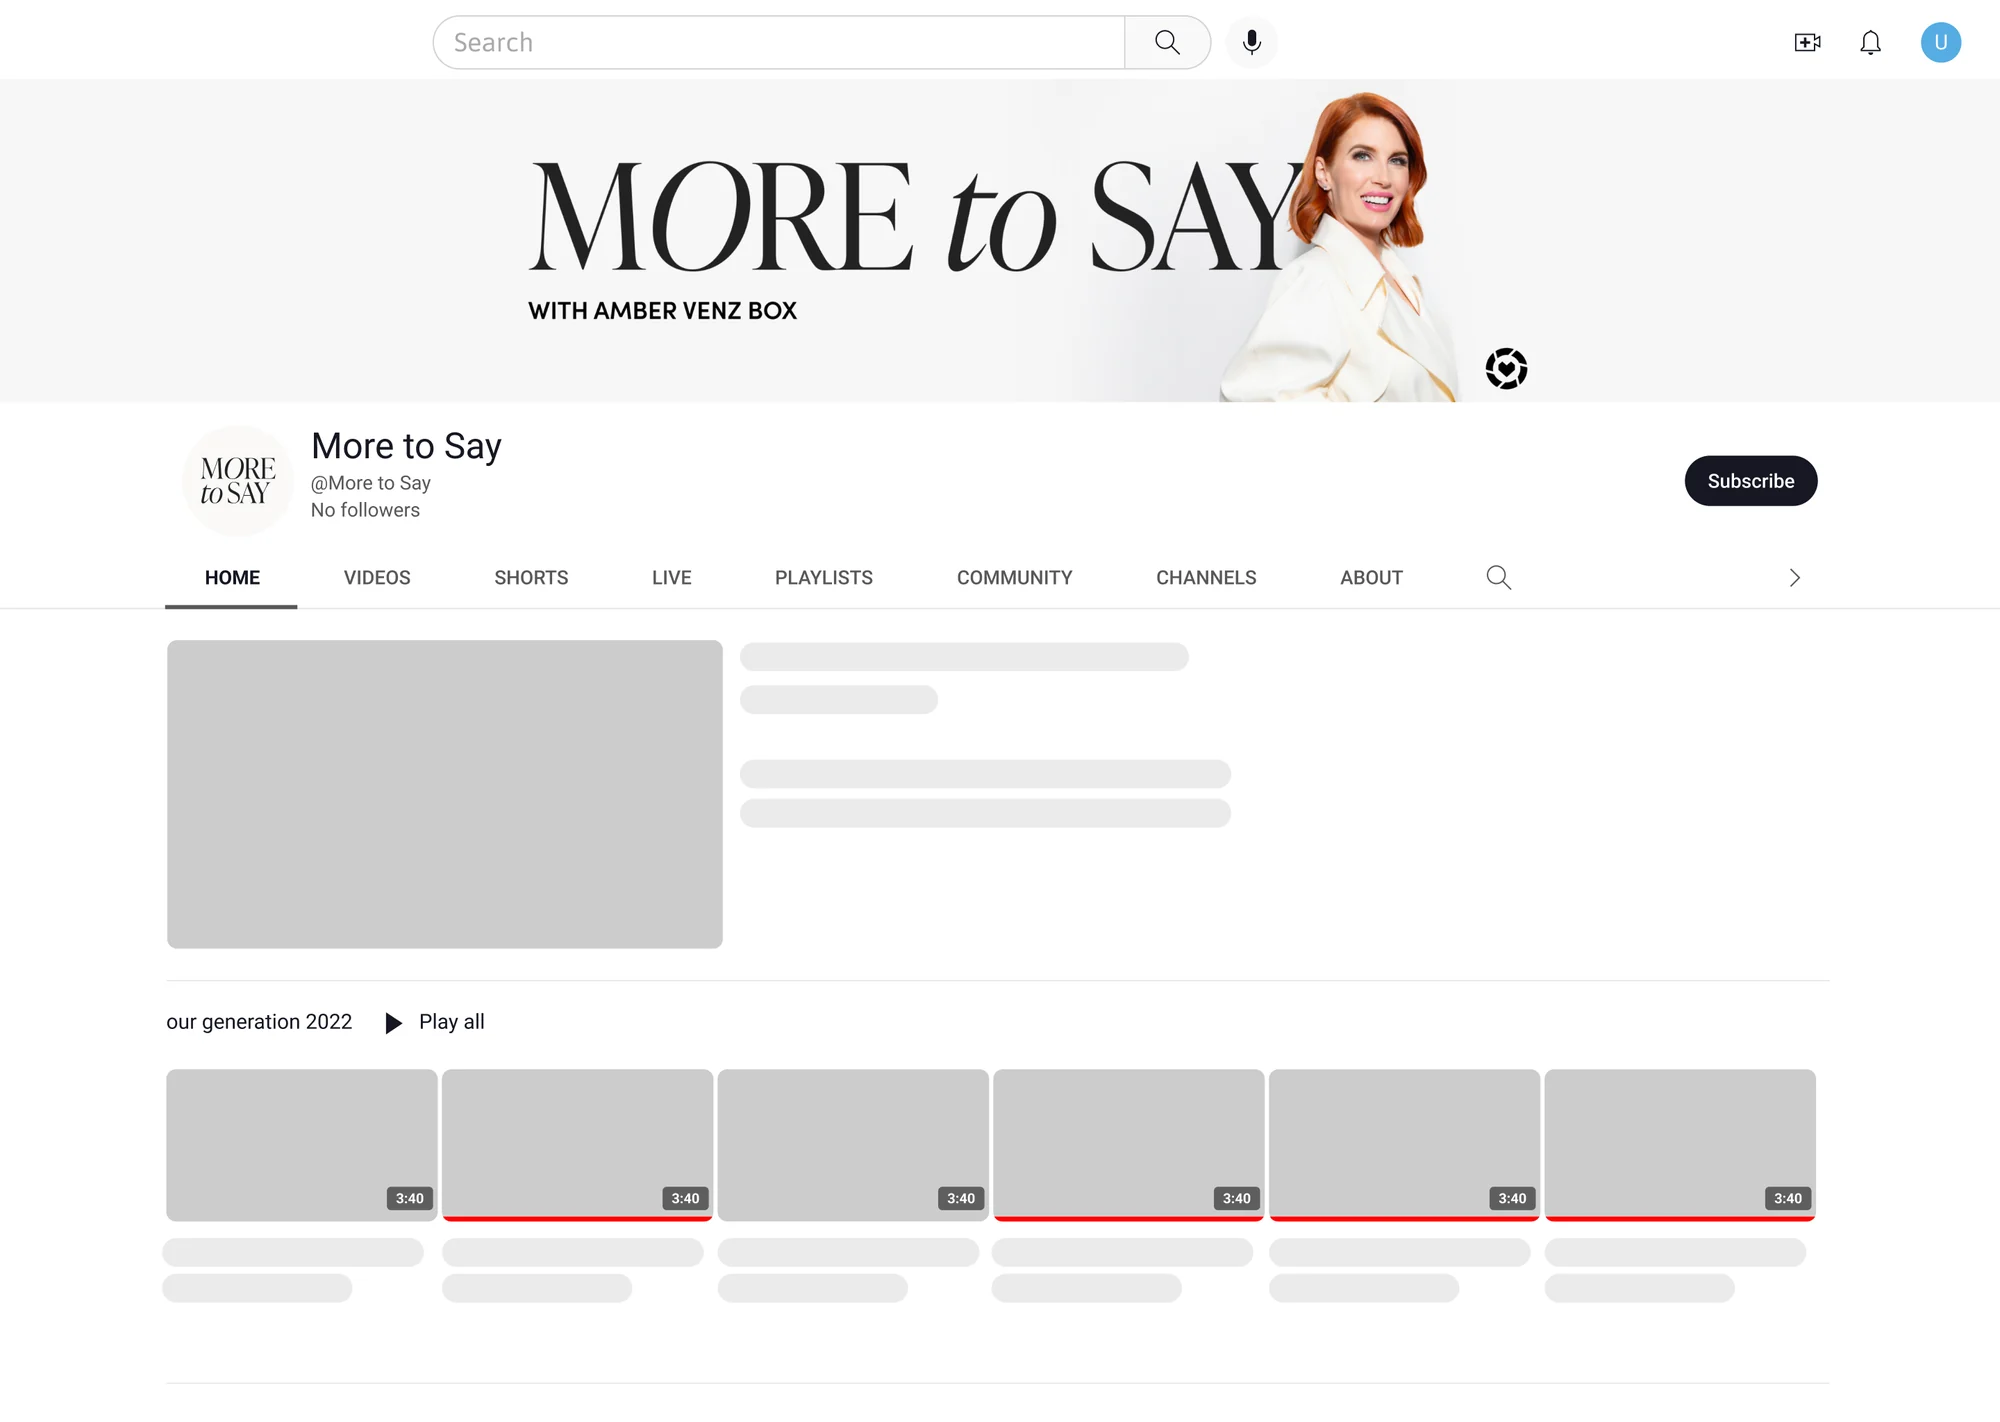Switch to the HOME tab
This screenshot has width=2000, height=1422.
[232, 577]
